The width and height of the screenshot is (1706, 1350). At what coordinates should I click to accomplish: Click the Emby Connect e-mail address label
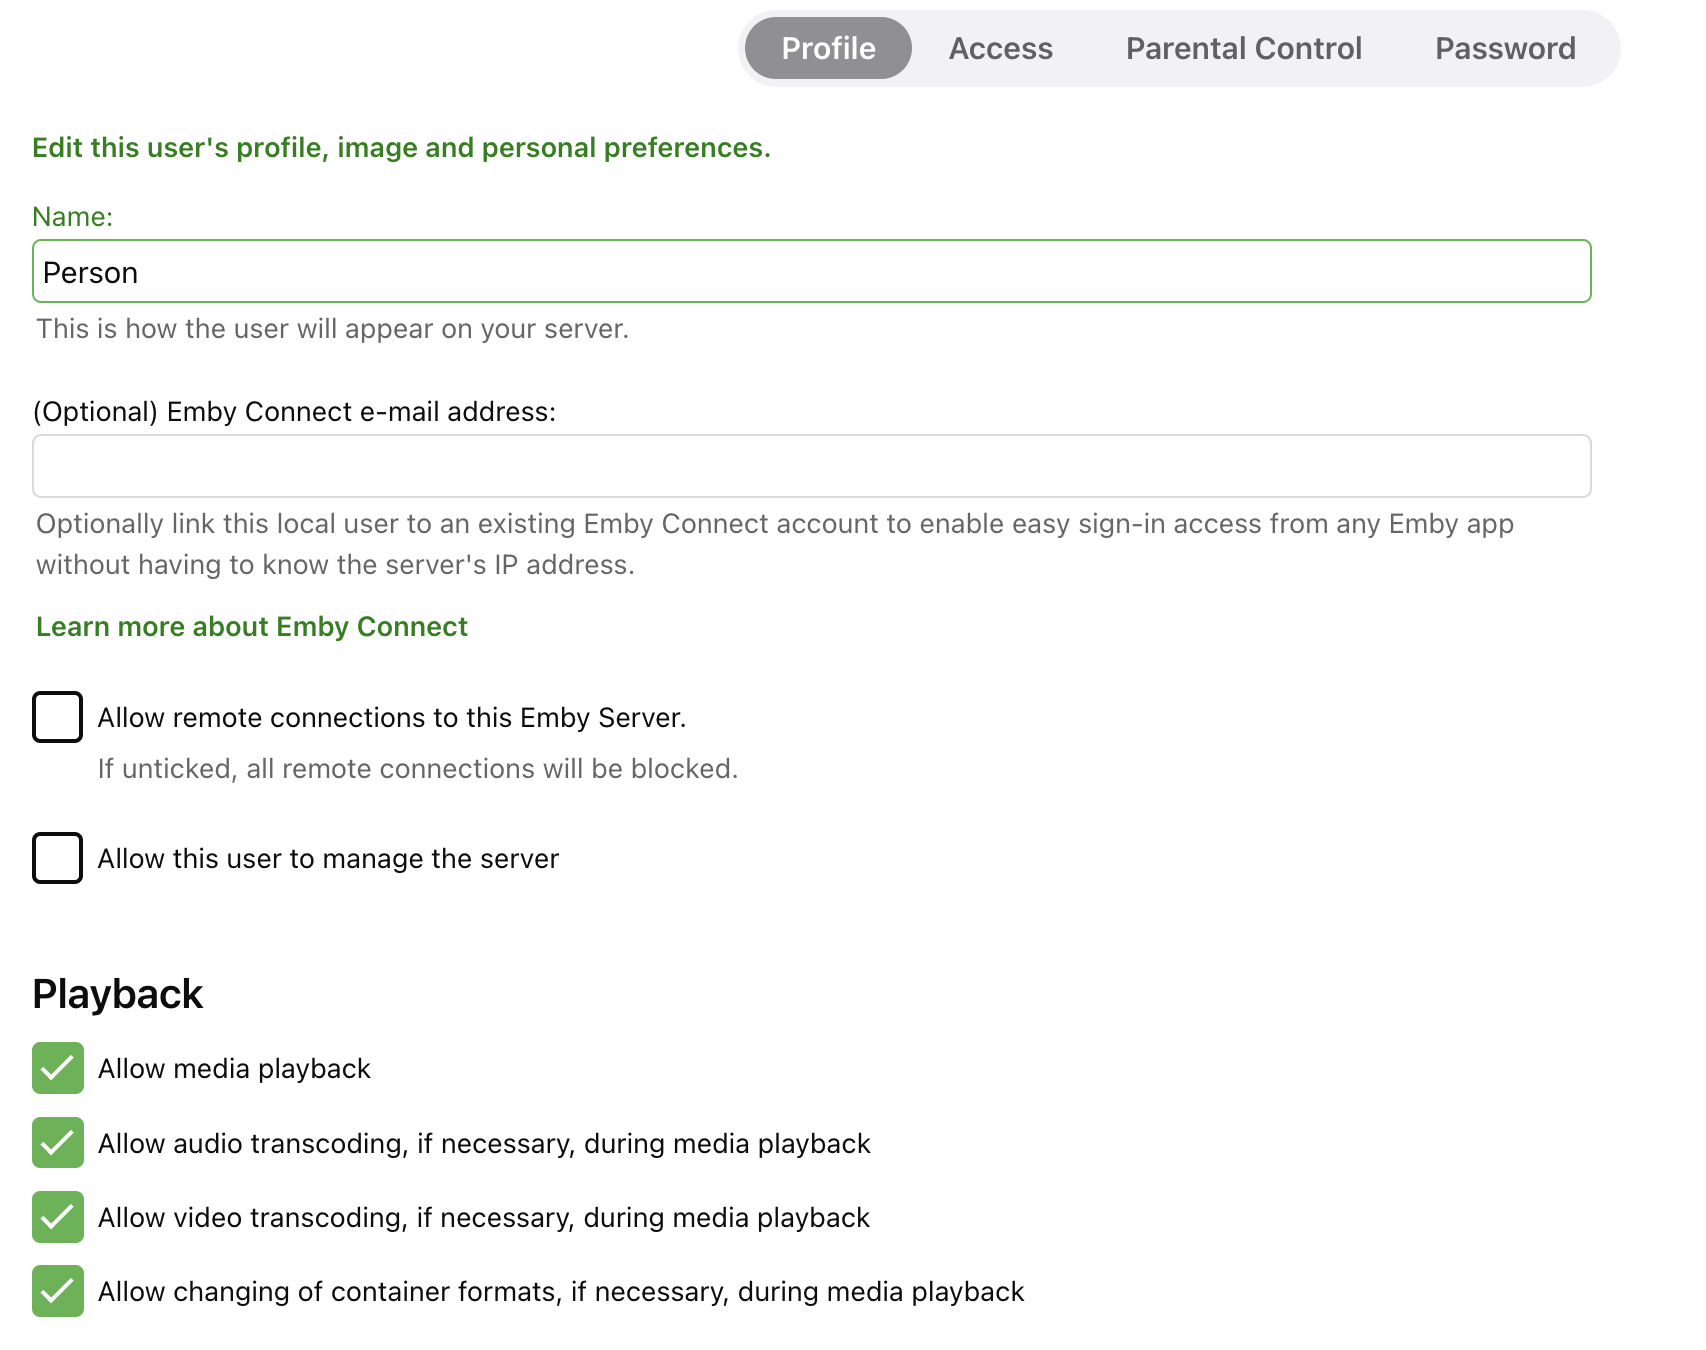(x=294, y=412)
